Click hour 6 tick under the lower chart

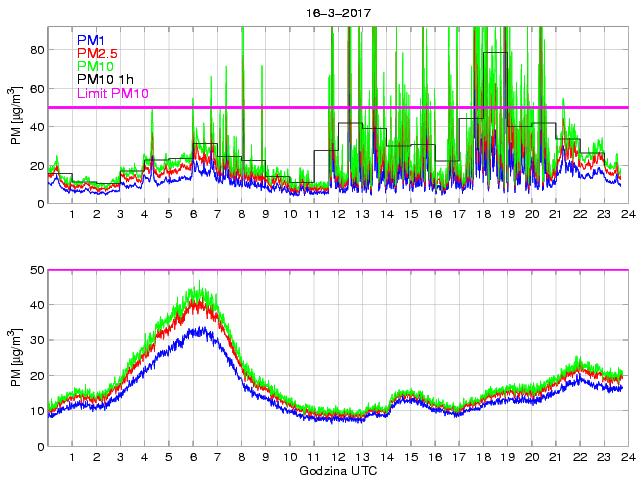pyautogui.click(x=193, y=458)
